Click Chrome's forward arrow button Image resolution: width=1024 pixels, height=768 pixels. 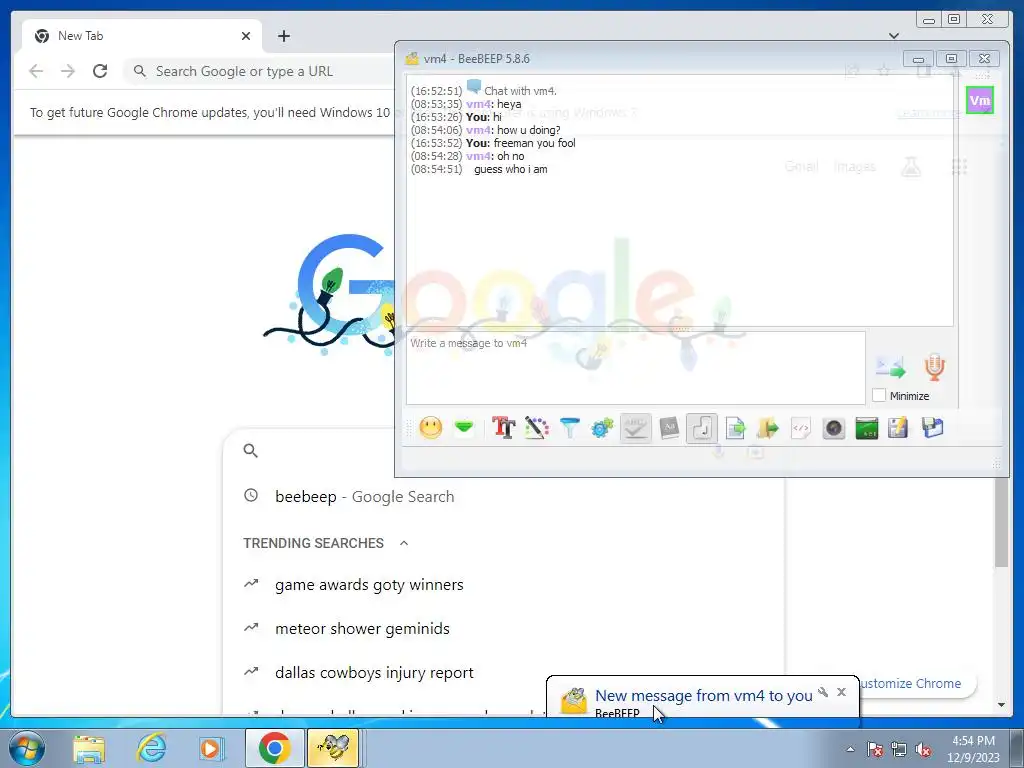point(68,71)
